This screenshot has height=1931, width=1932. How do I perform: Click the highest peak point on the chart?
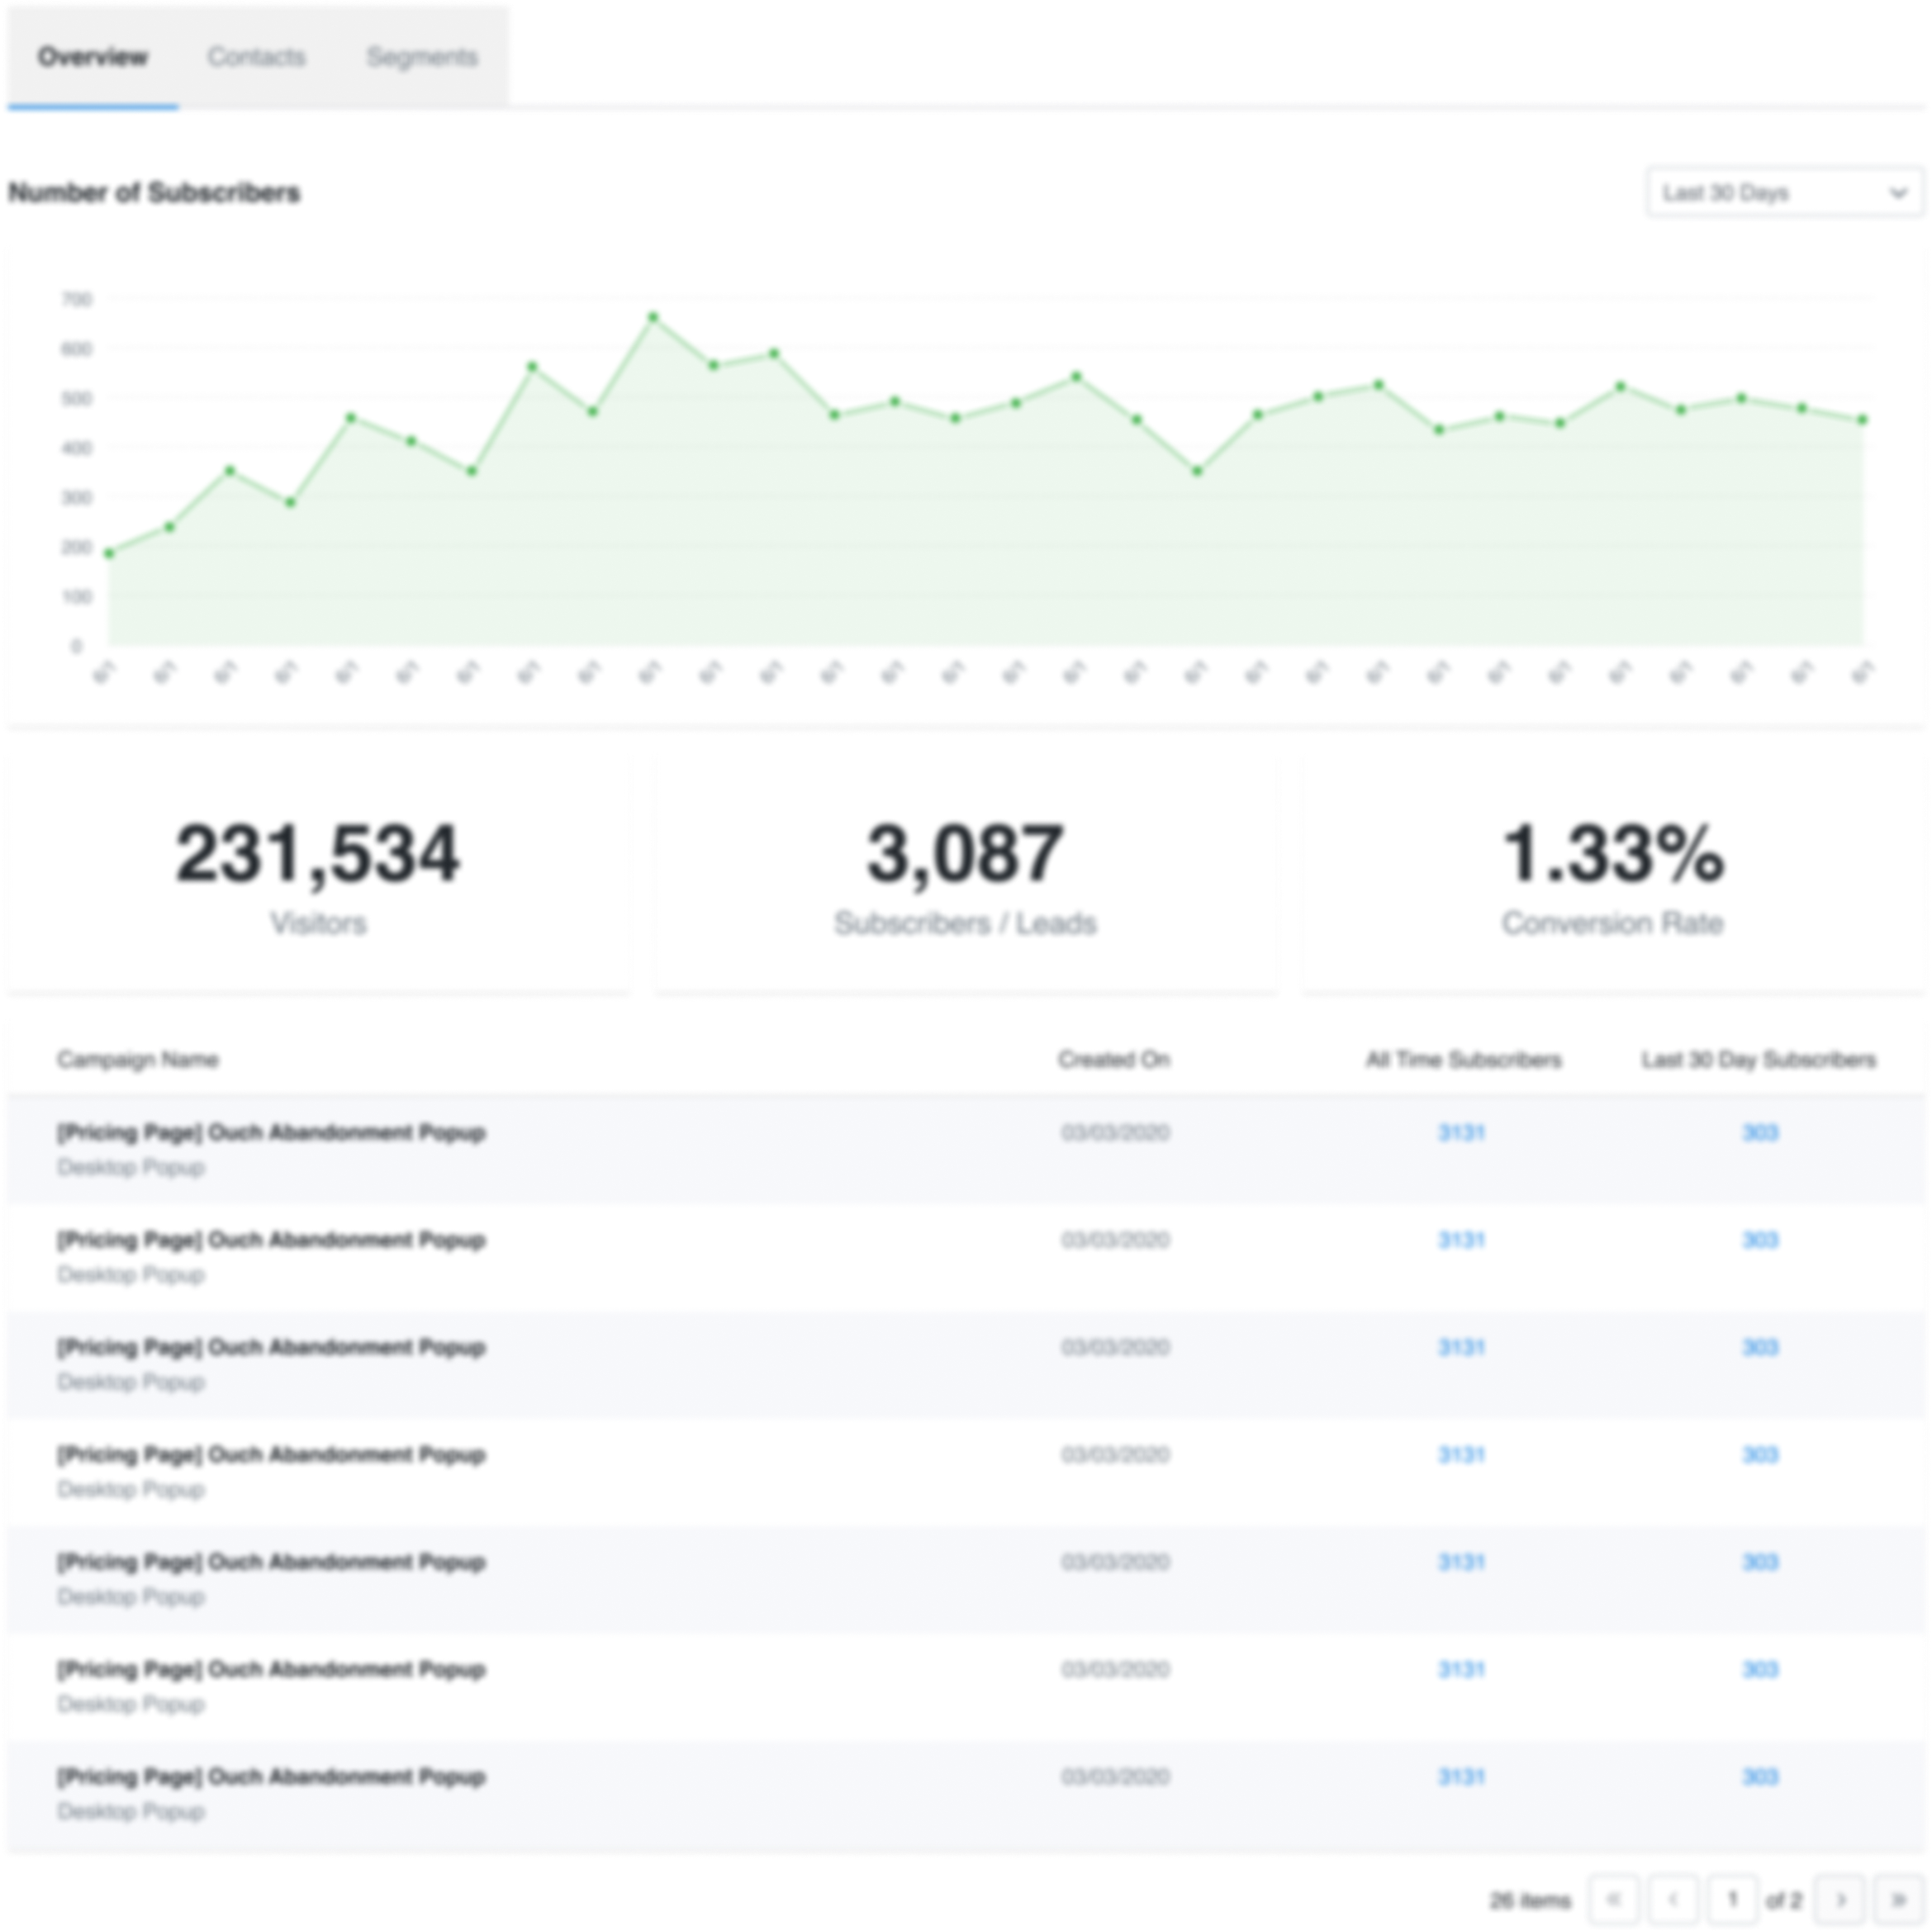653,317
